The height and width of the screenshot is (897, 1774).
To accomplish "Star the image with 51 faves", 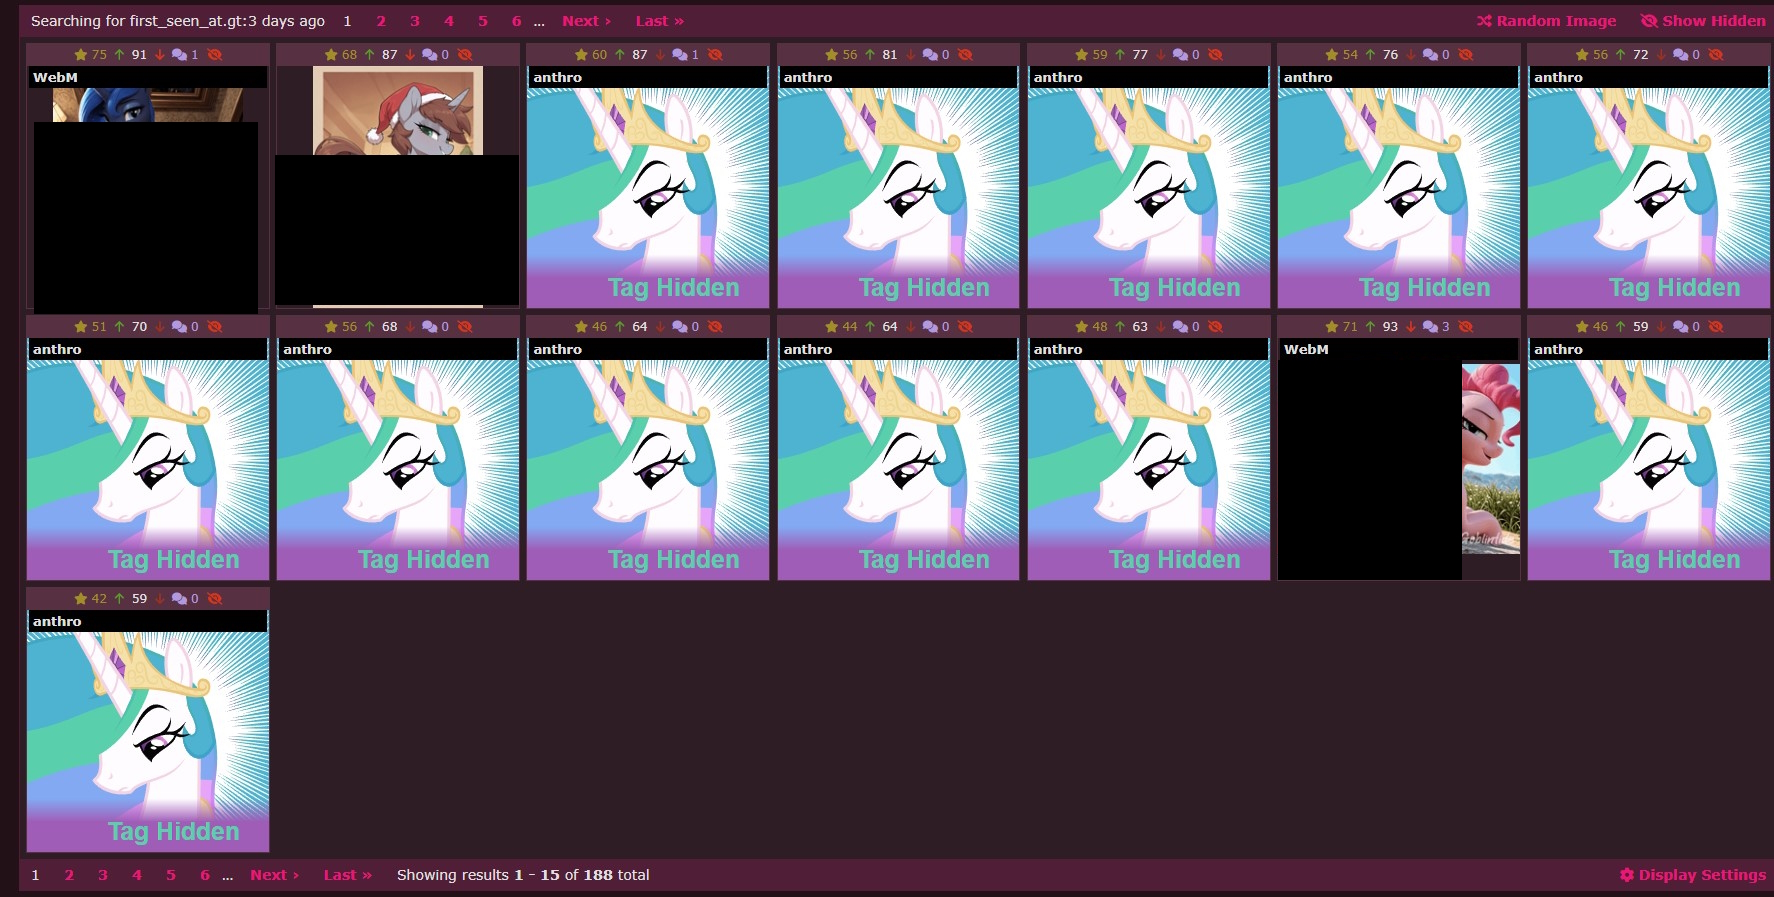I will point(81,327).
